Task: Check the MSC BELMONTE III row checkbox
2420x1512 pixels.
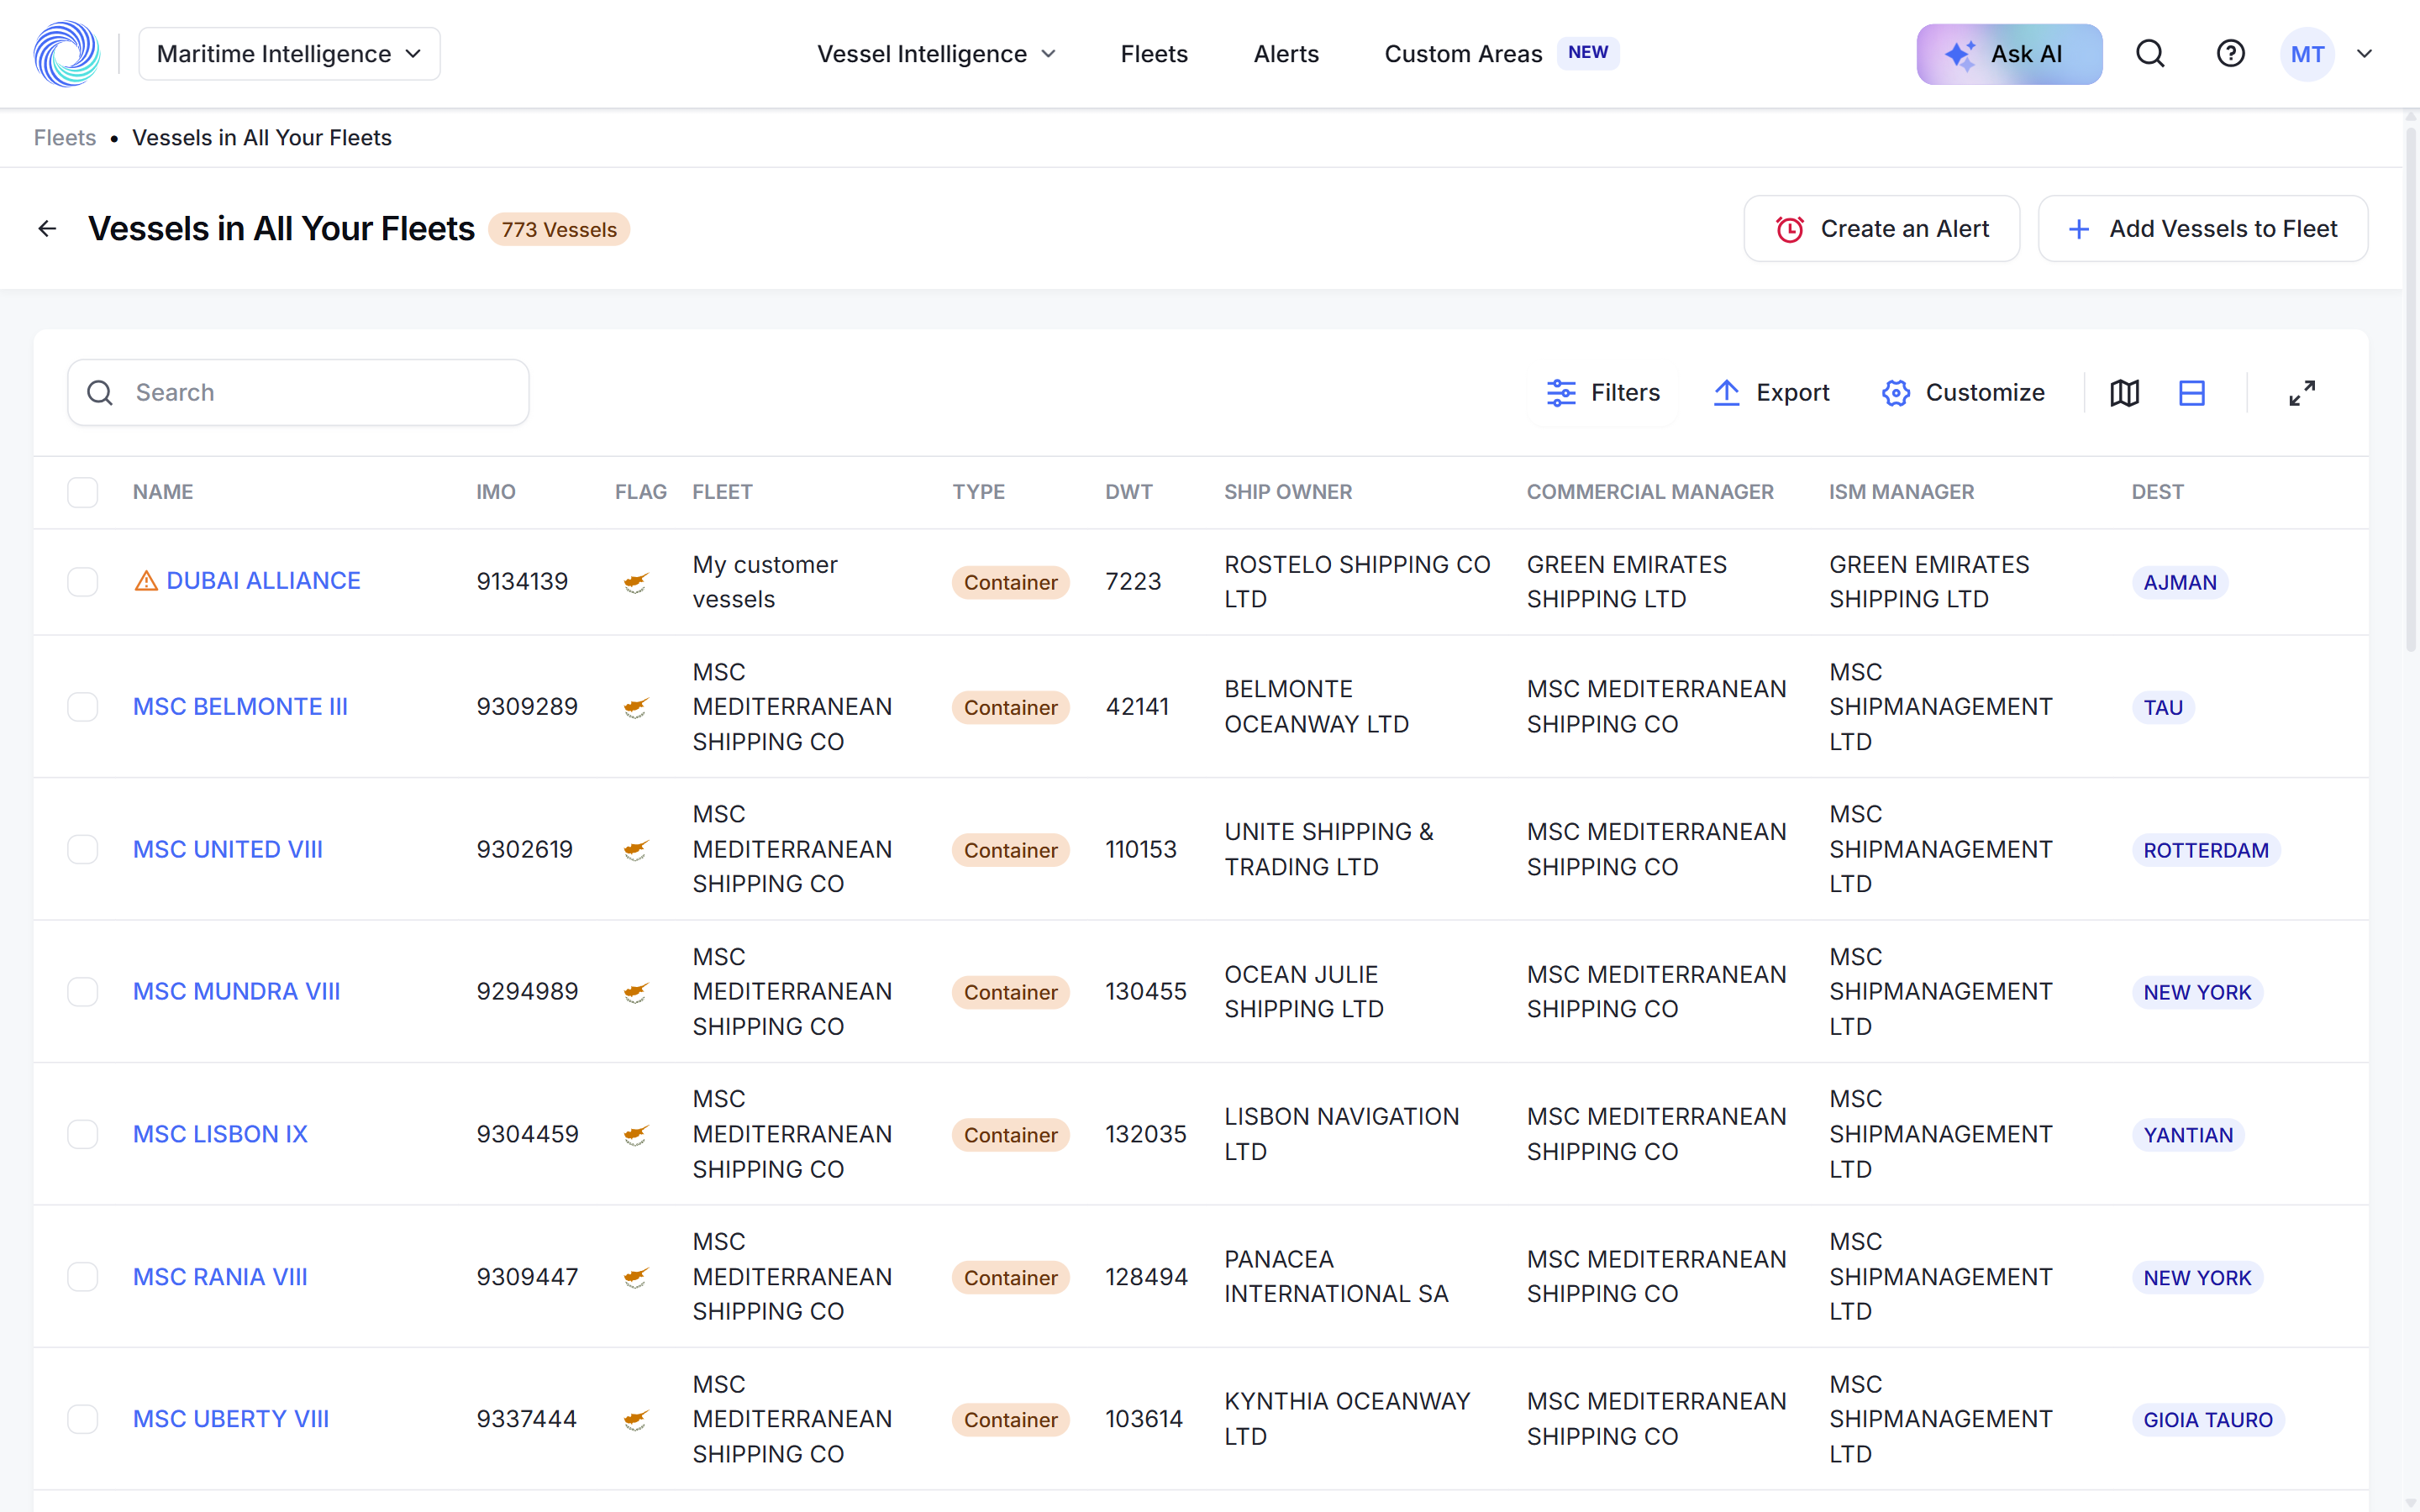Action: tap(83, 707)
